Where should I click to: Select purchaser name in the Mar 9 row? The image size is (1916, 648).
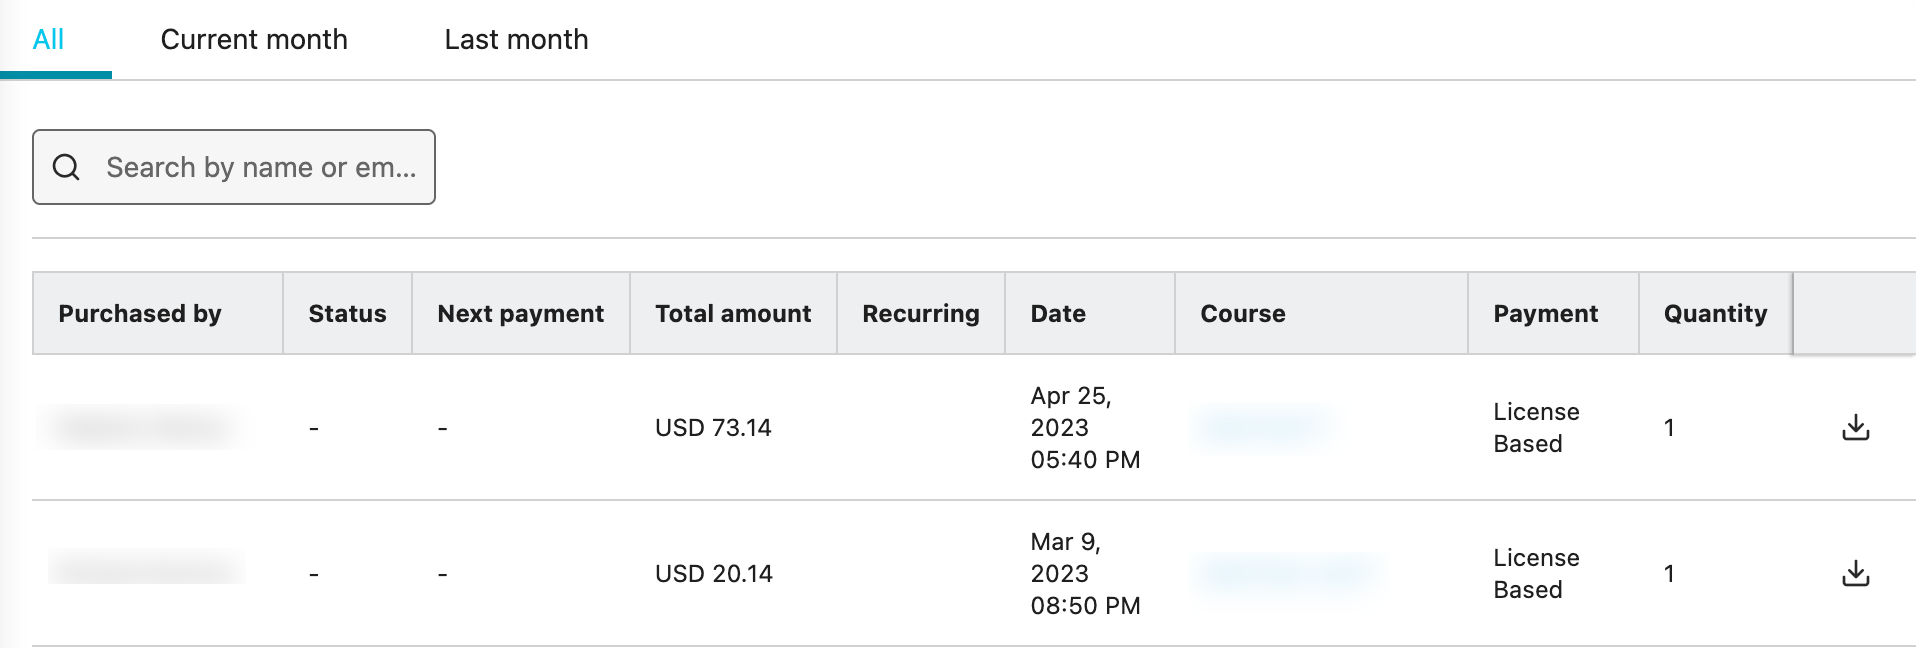[146, 568]
